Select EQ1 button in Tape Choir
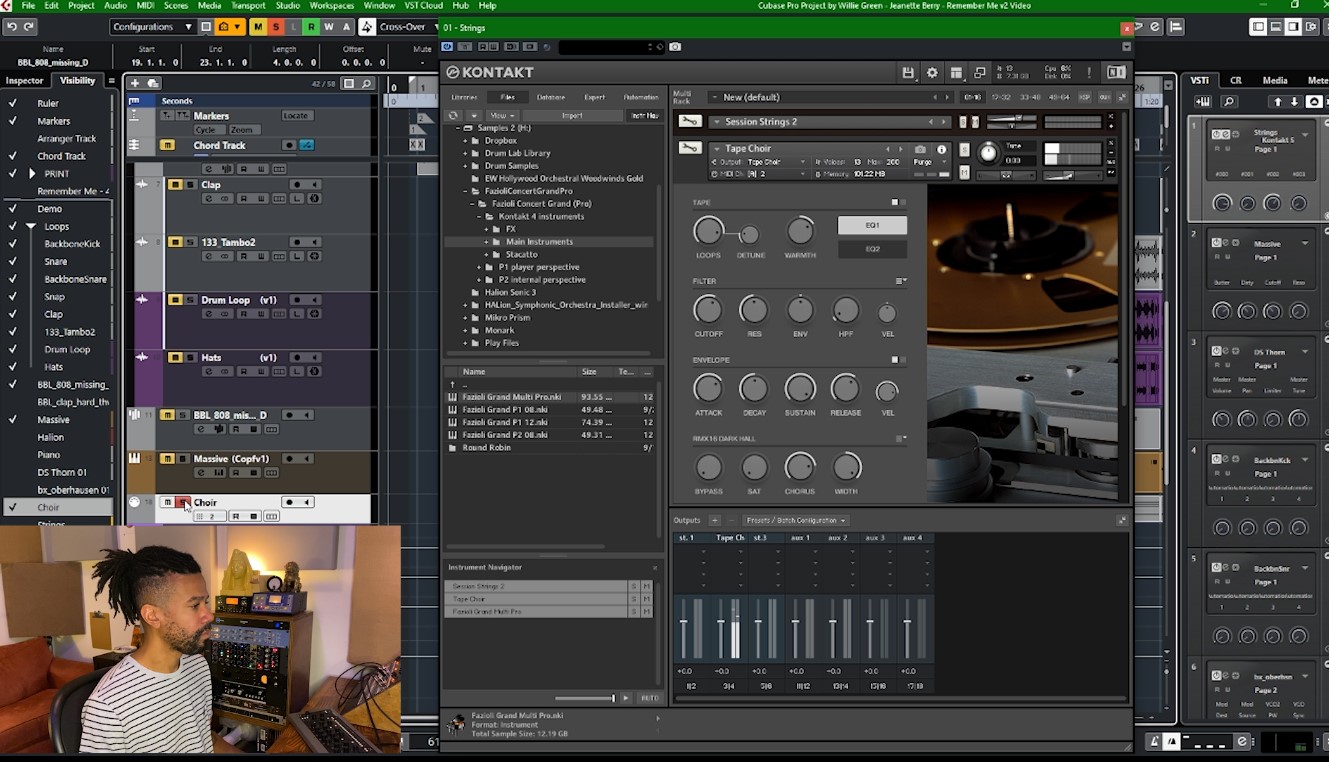1329x762 pixels. 872,225
